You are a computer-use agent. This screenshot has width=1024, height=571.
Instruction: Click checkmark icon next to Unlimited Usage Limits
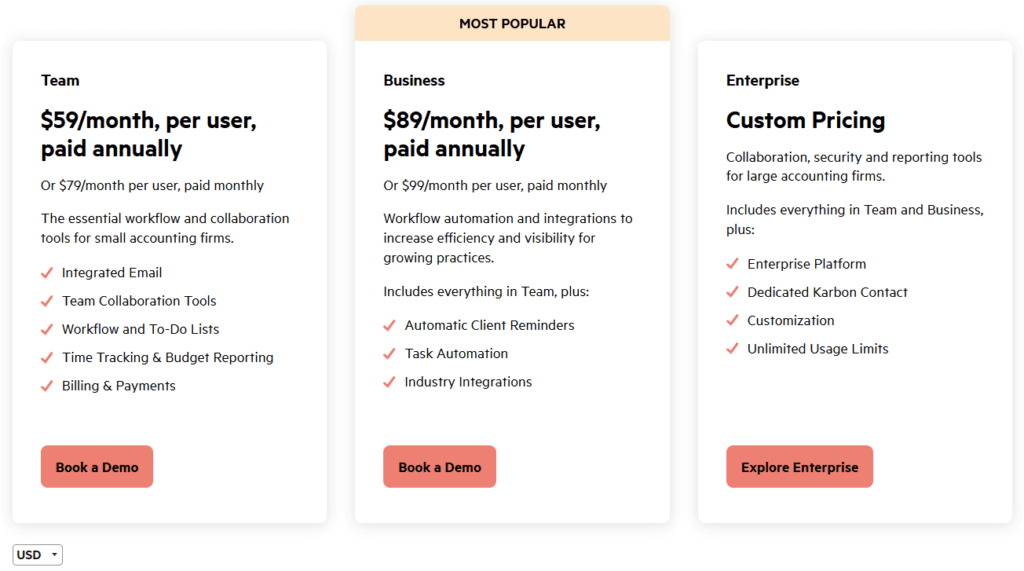pos(733,349)
